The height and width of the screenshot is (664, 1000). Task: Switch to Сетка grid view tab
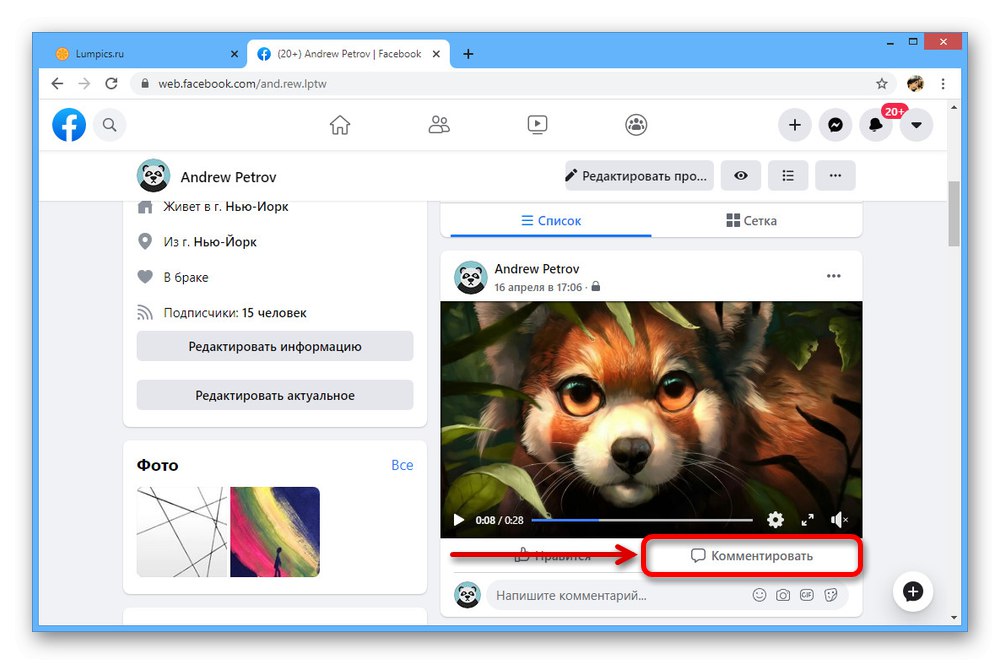751,221
